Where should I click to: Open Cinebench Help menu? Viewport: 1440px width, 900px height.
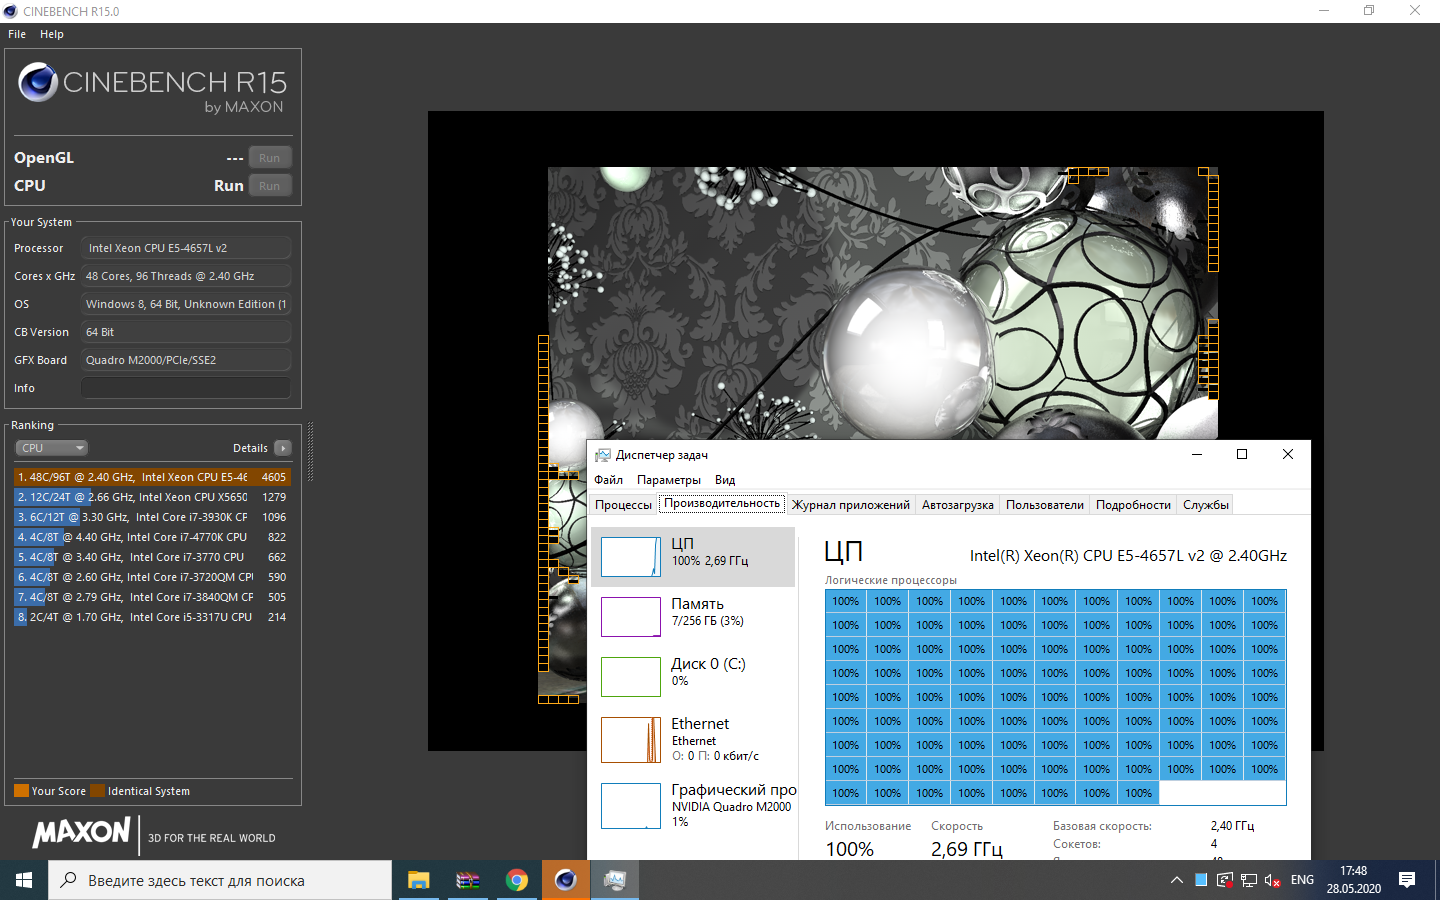tap(52, 34)
